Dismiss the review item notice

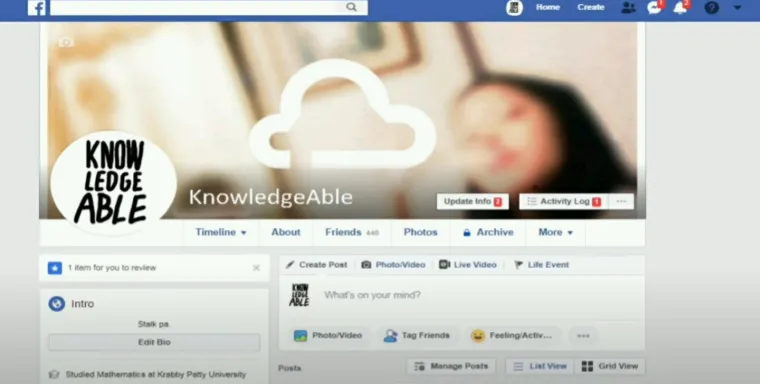tap(256, 268)
